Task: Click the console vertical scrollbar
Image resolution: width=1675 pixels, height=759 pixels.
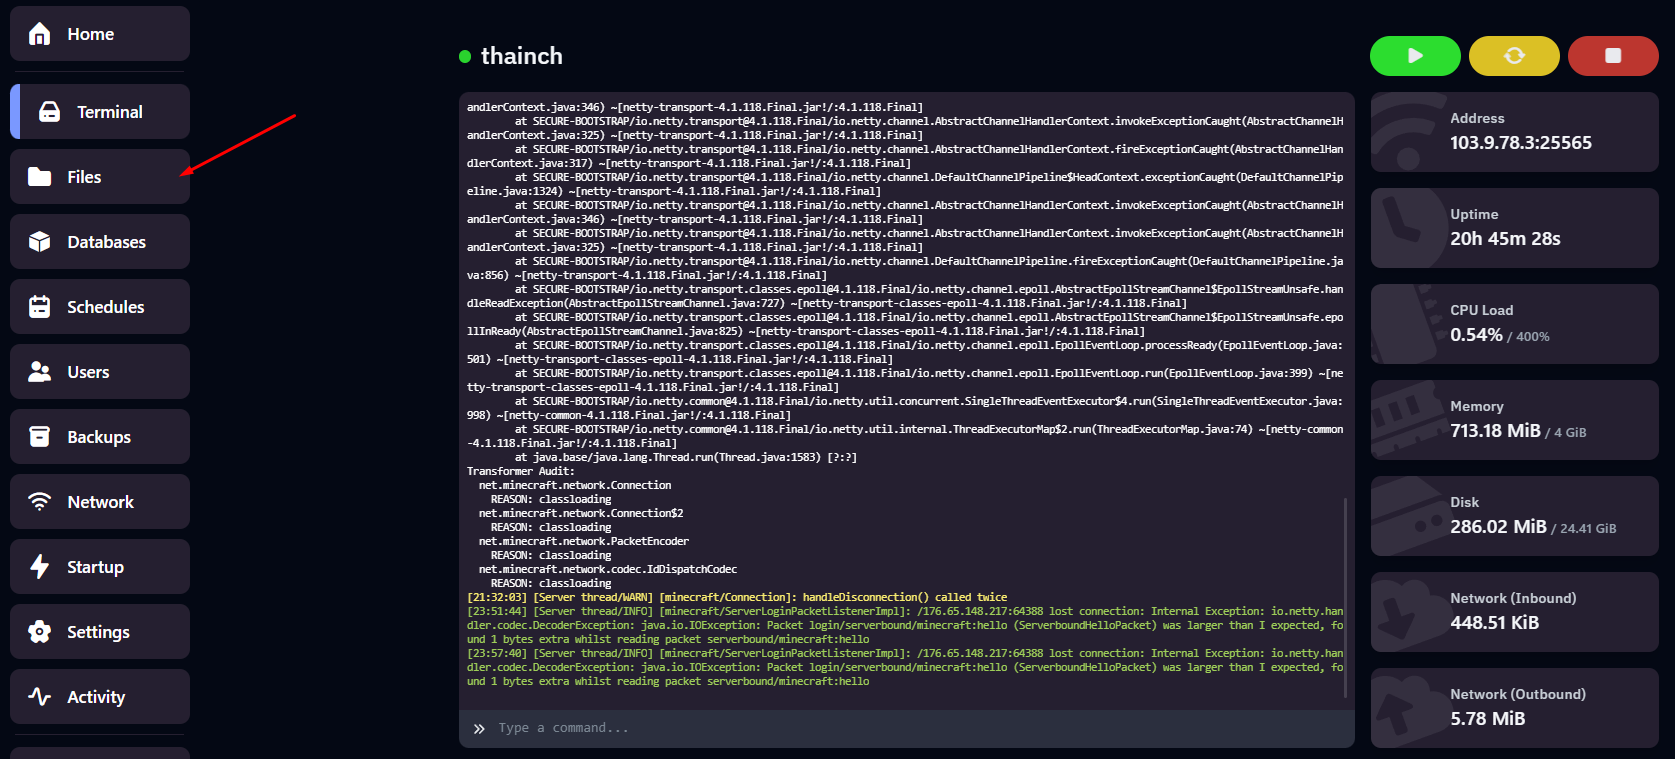Action: pyautogui.click(x=1345, y=600)
